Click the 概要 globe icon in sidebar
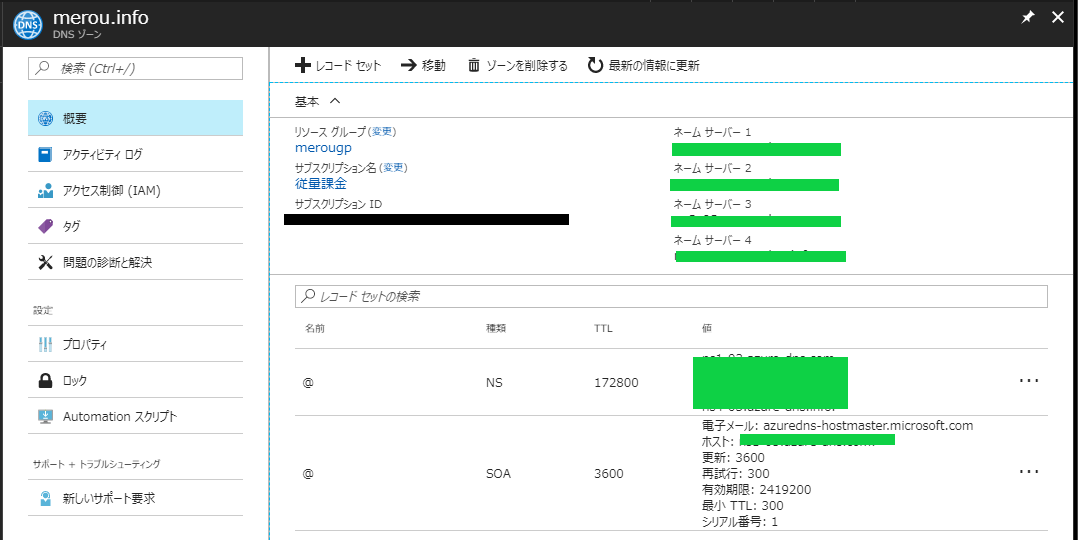This screenshot has height=540, width=1078. [45, 118]
